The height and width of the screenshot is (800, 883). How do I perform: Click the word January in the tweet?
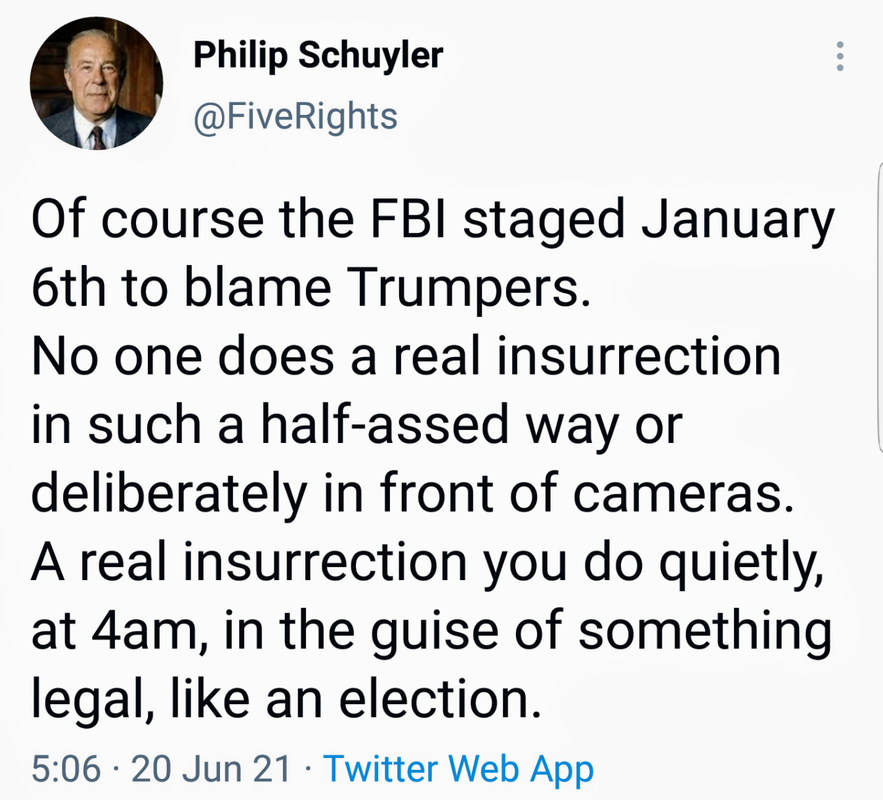(x=737, y=220)
